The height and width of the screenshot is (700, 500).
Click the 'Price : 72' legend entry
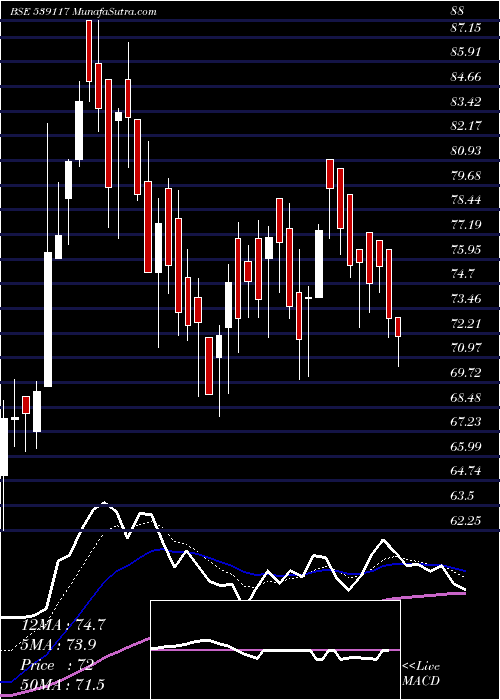click(x=57, y=665)
